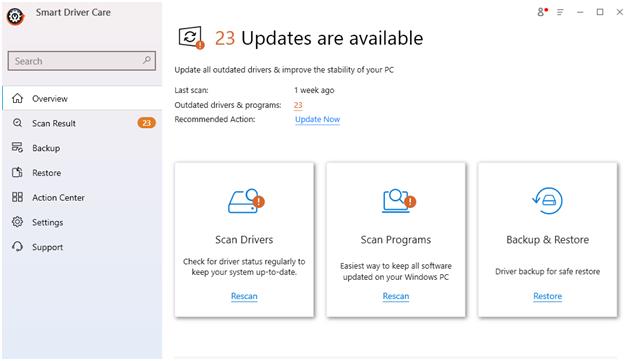Open the user account icon with red dot

point(542,12)
